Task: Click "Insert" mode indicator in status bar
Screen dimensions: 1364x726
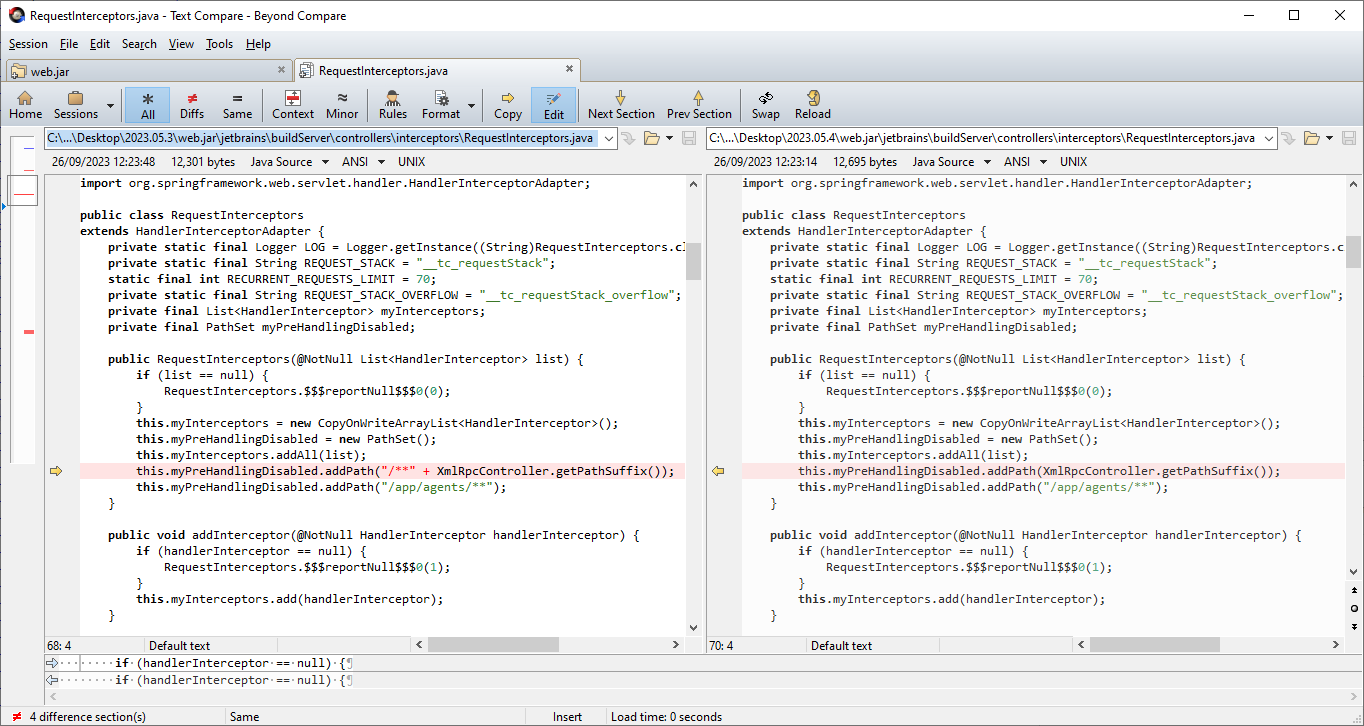Action: [x=567, y=717]
